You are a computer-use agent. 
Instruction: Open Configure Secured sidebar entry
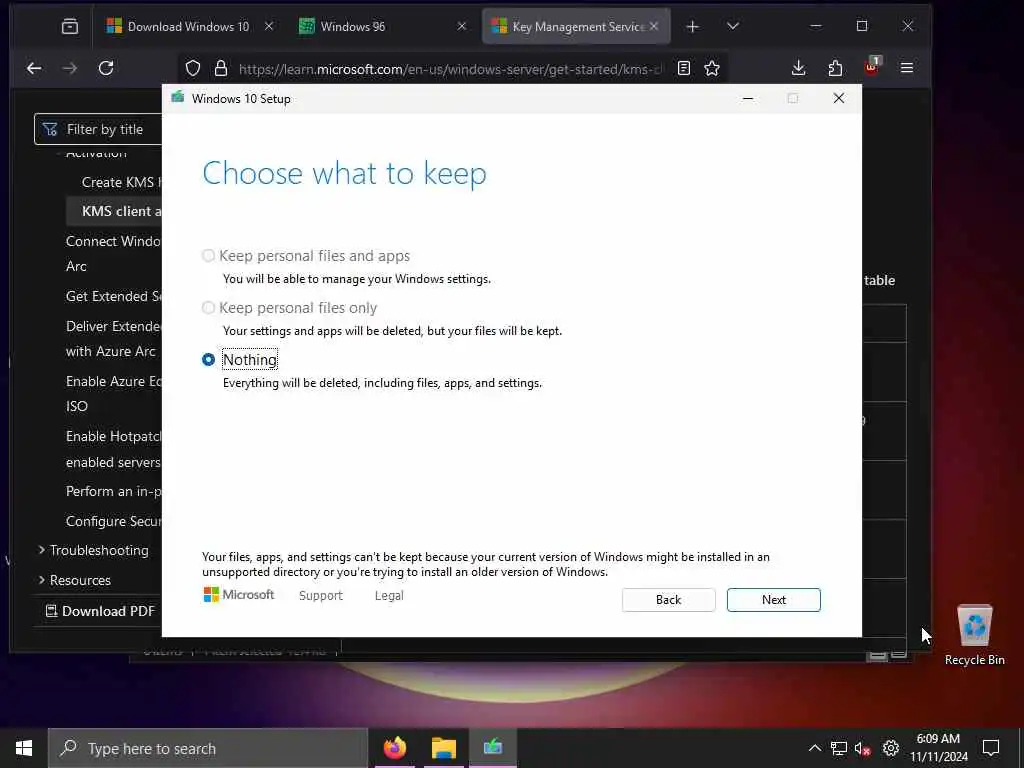114,521
